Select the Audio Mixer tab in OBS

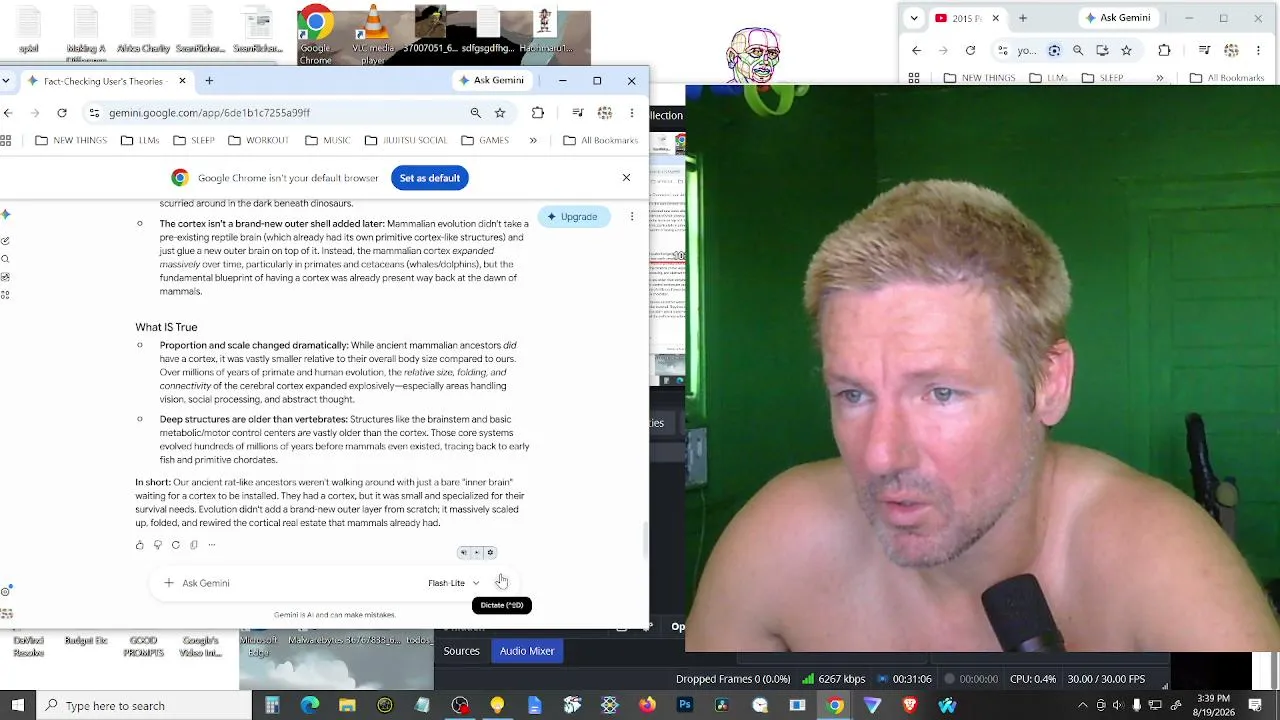pos(527,651)
